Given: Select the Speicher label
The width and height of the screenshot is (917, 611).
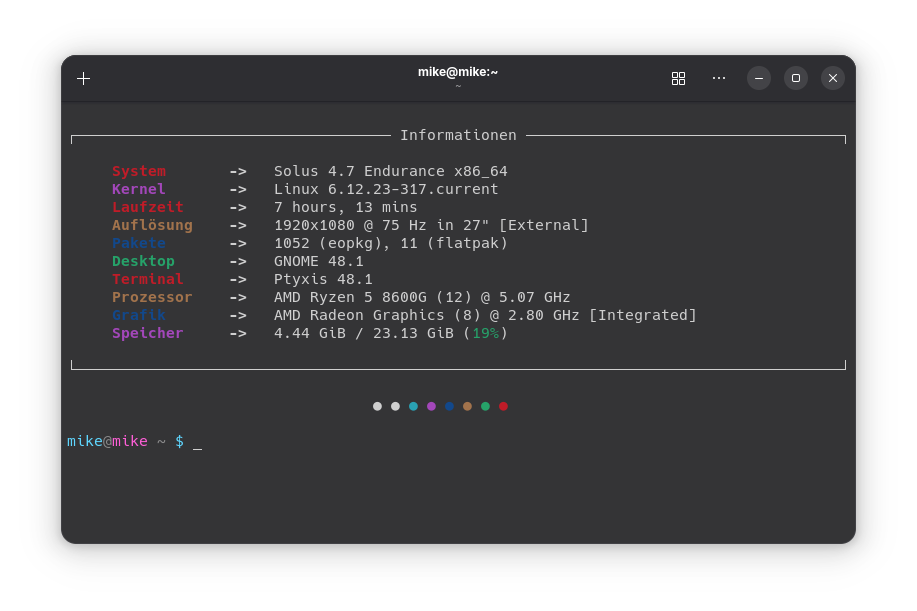Looking at the screenshot, I should [148, 333].
